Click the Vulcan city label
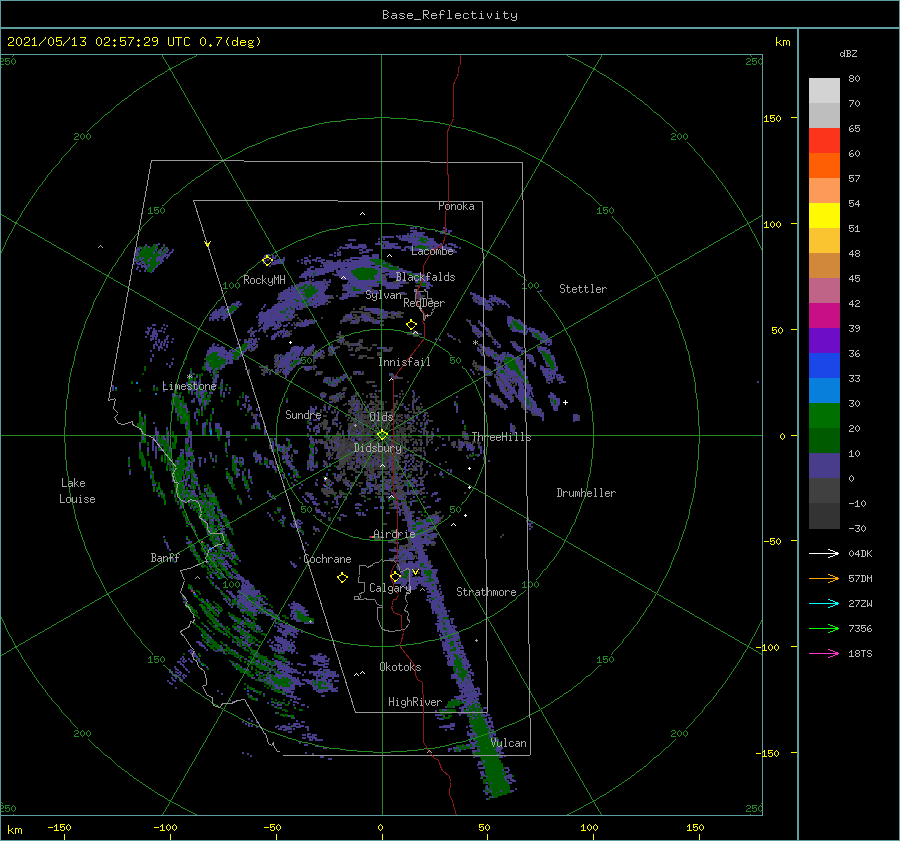This screenshot has height=841, width=900. pyautogui.click(x=509, y=743)
